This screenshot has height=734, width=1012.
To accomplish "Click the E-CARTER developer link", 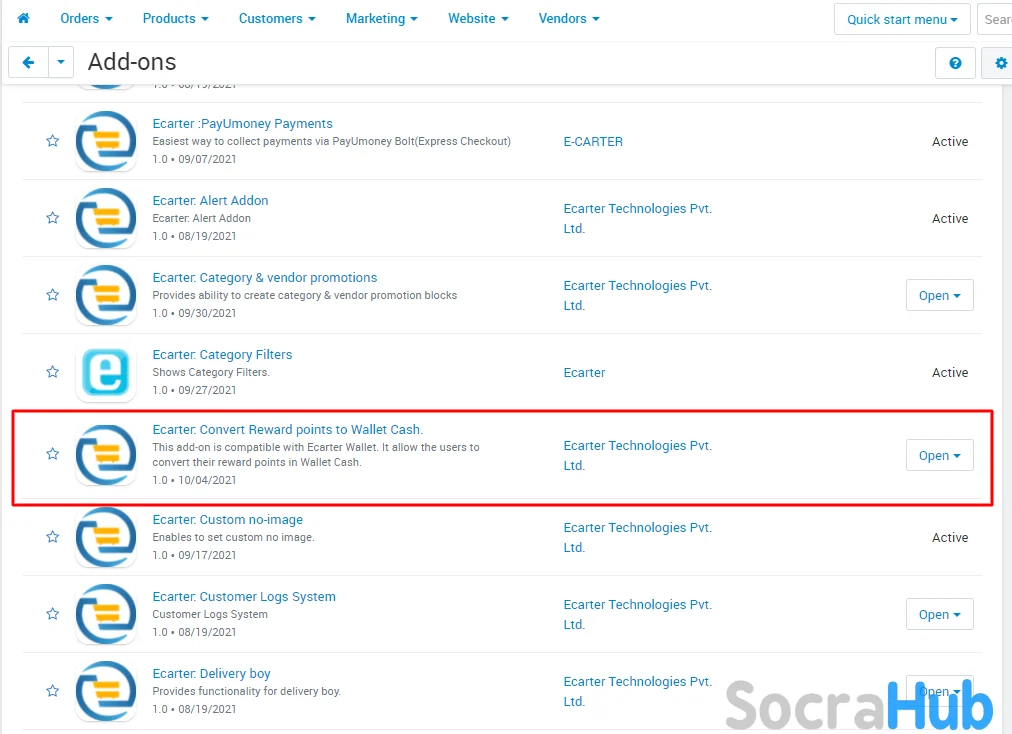I will point(593,141).
